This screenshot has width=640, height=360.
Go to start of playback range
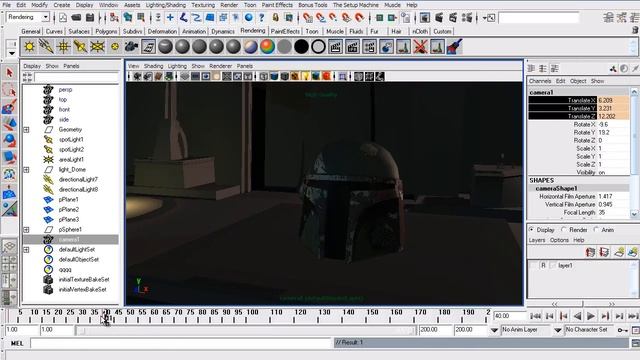pyautogui.click(x=535, y=316)
